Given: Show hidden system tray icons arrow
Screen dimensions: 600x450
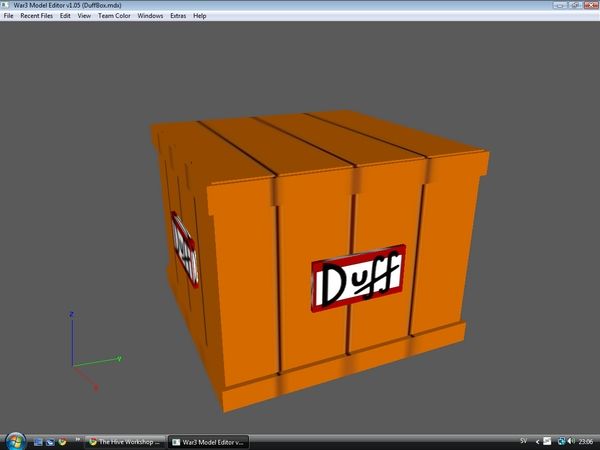Looking at the screenshot, I should [537, 442].
